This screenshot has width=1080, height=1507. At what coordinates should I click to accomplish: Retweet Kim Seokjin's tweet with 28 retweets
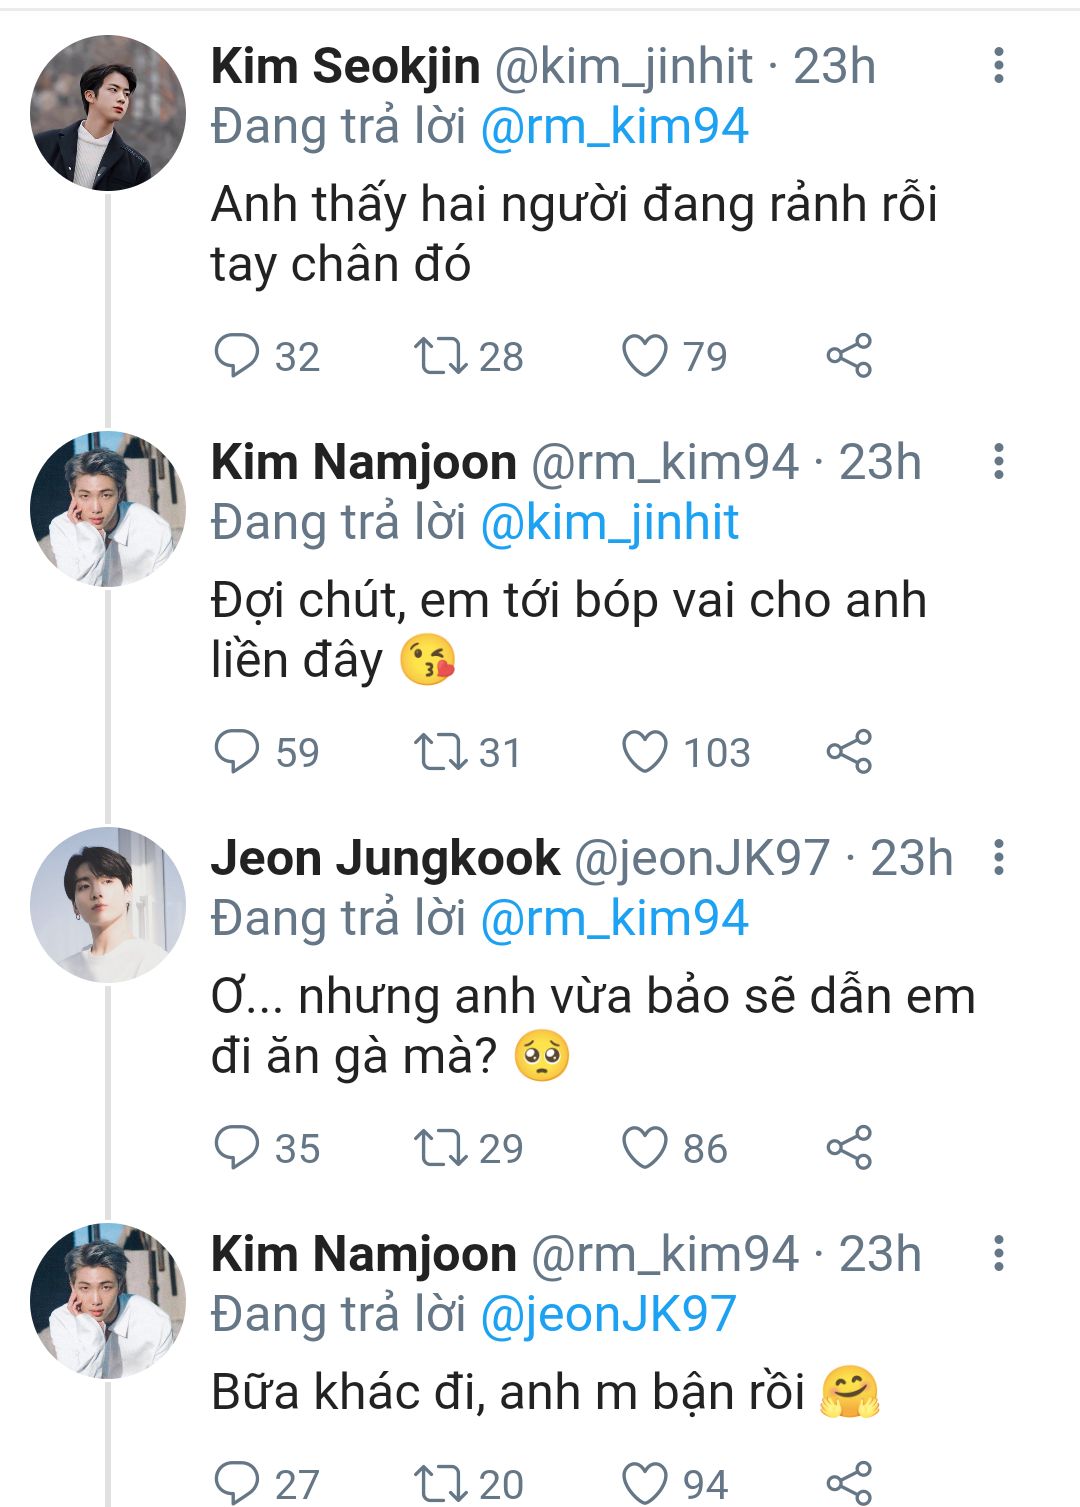coord(441,356)
